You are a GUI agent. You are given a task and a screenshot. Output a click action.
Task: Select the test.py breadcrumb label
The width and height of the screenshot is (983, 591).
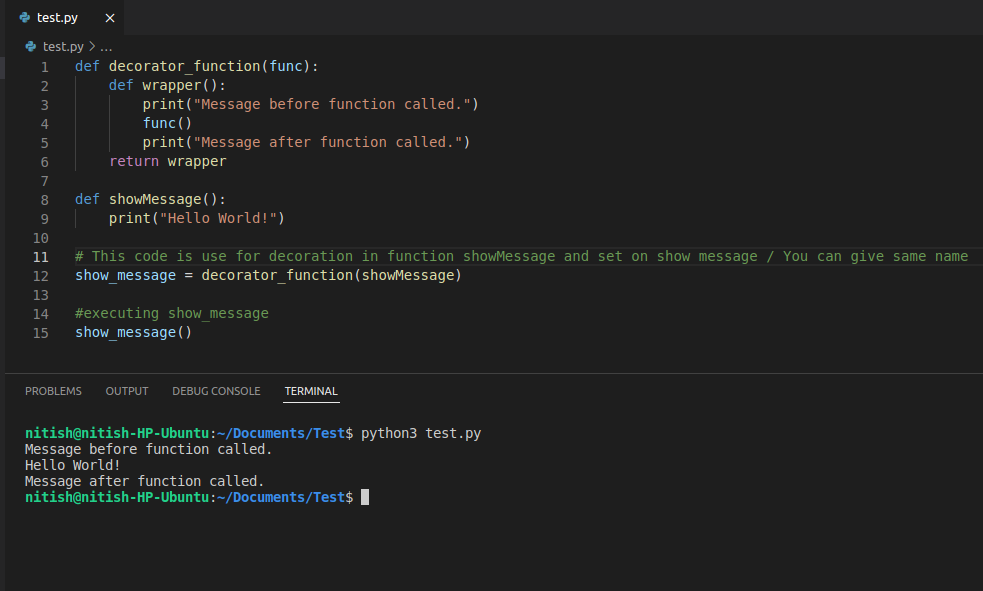click(64, 45)
